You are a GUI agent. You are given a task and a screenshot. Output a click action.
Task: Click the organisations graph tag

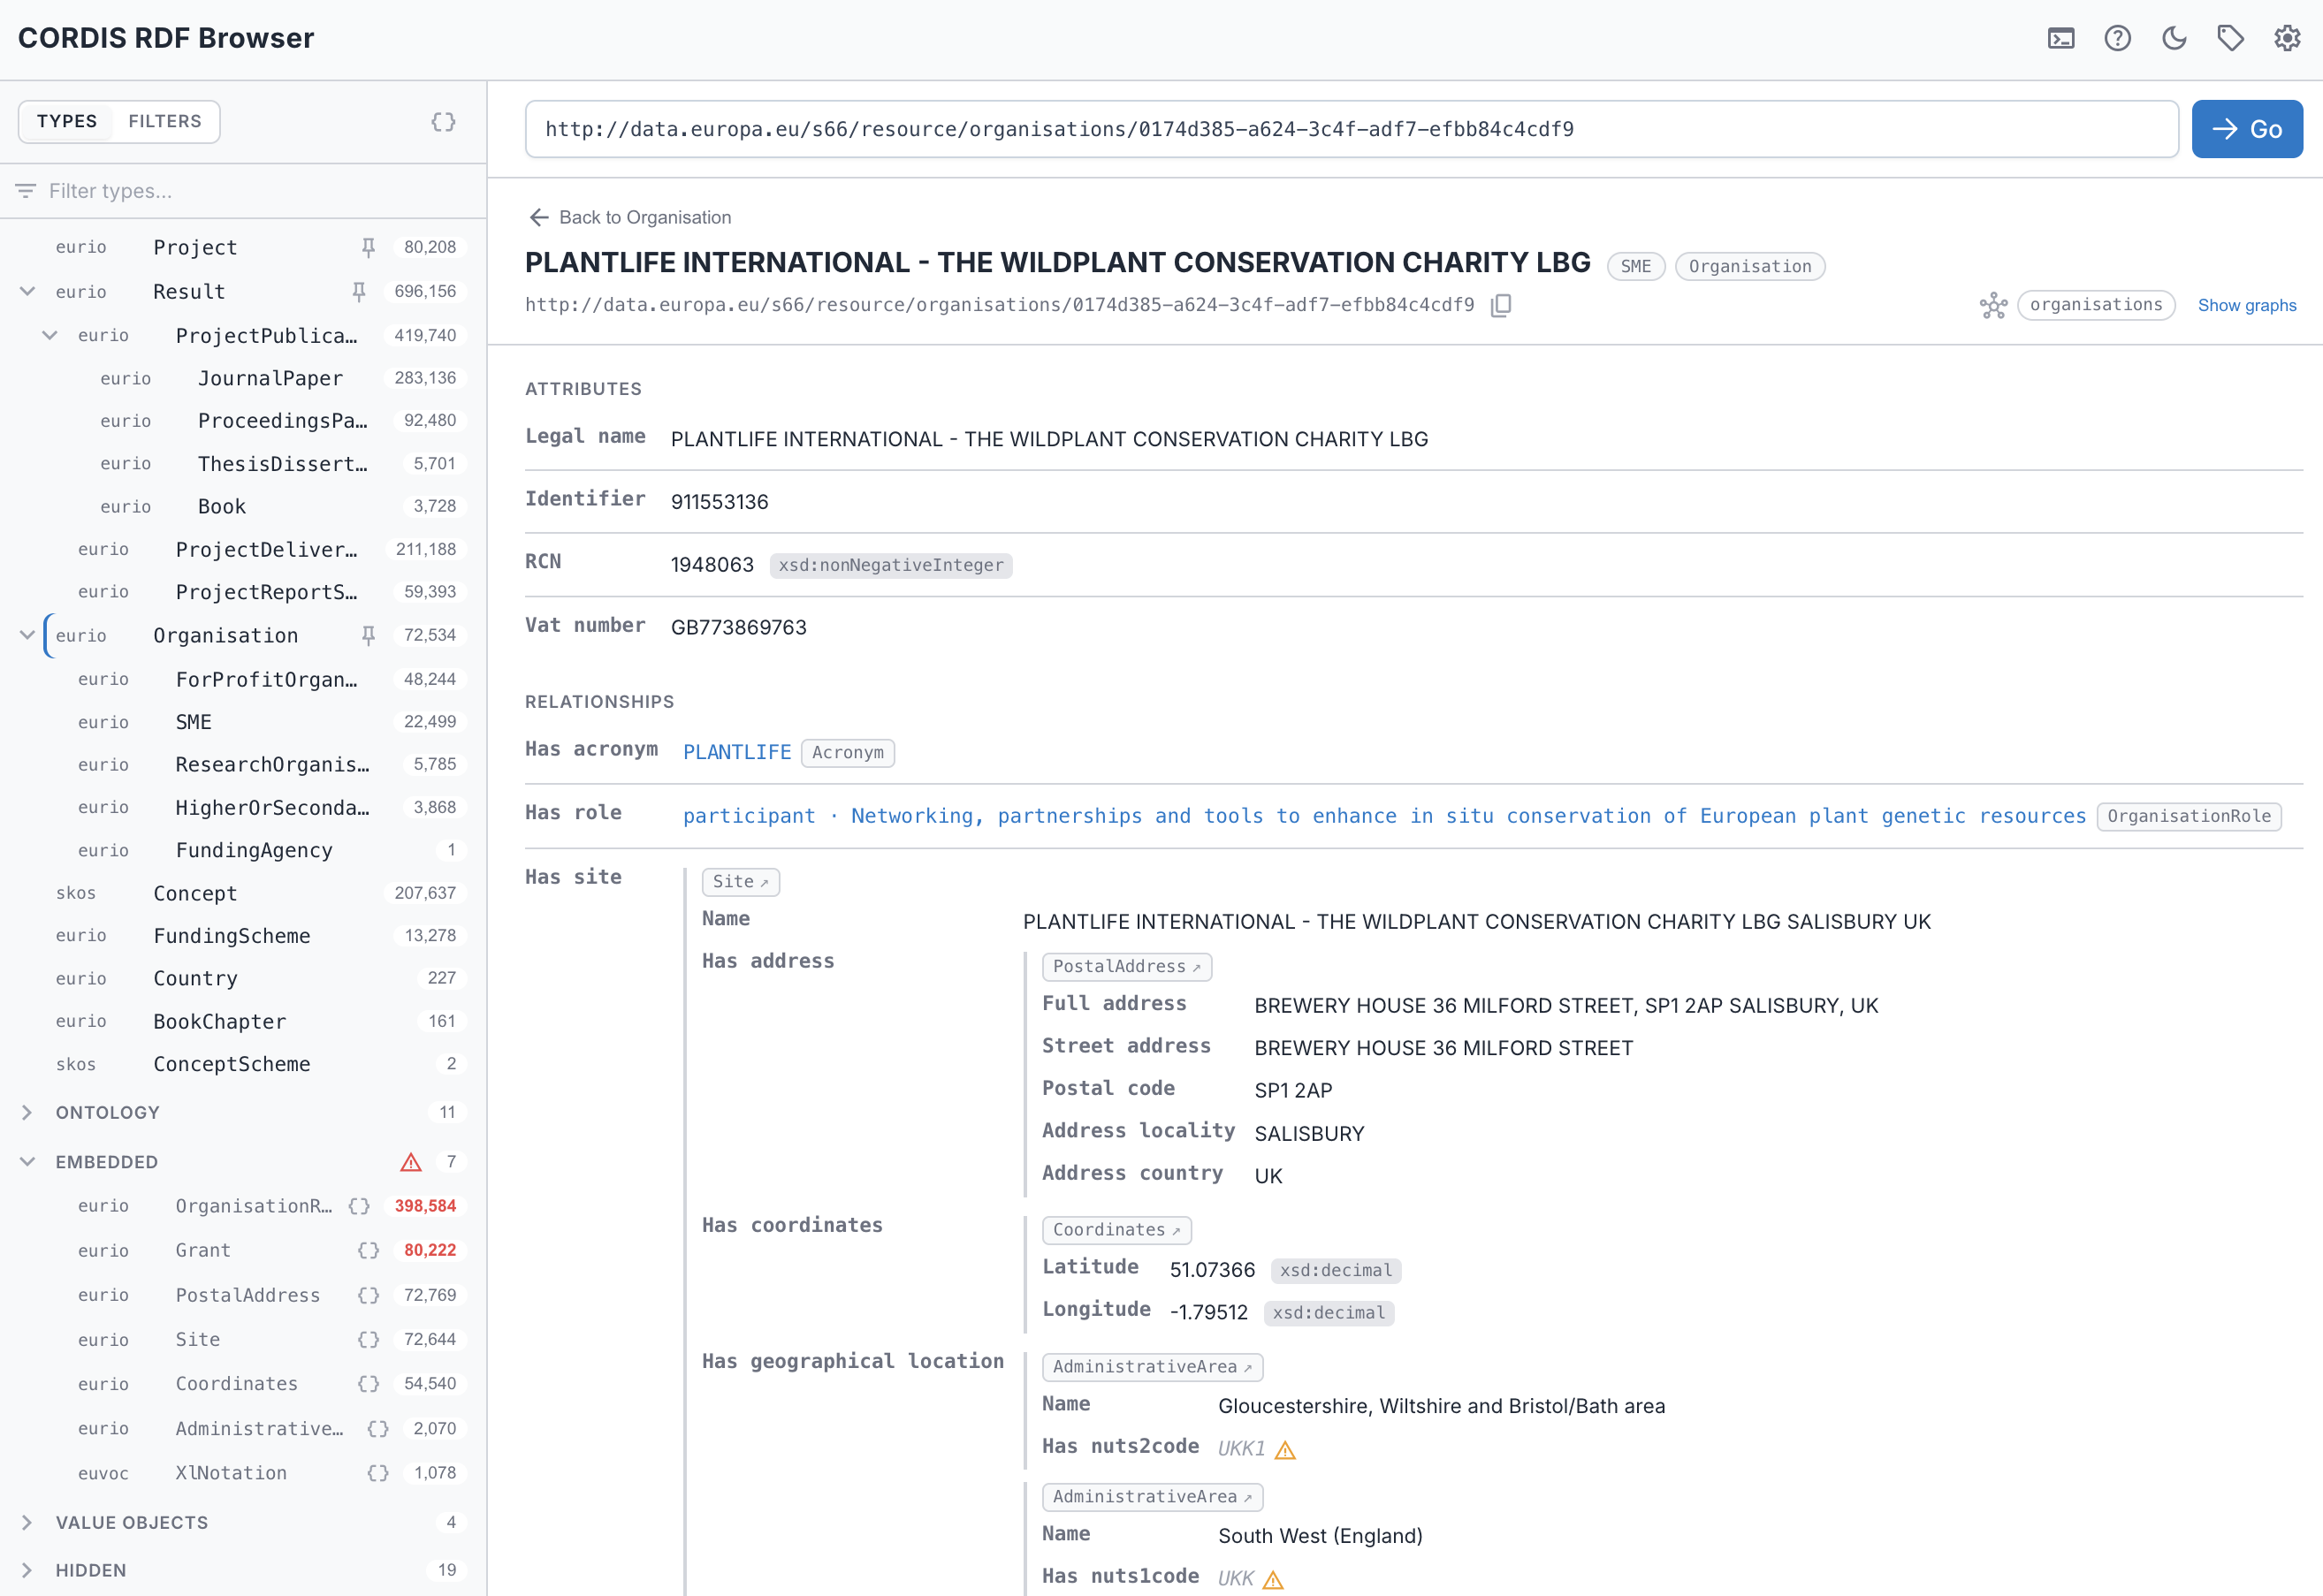point(2095,305)
